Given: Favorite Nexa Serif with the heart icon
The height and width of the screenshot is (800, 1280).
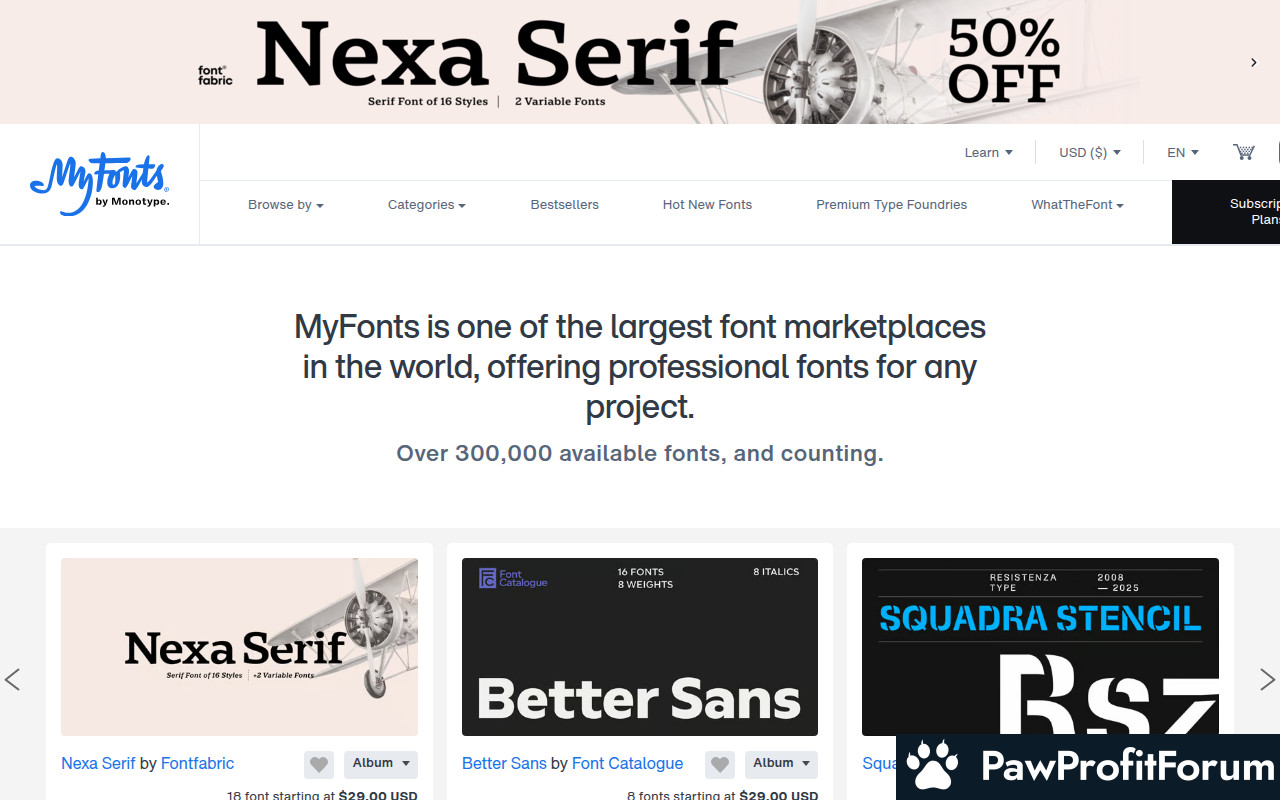Looking at the screenshot, I should click(319, 764).
